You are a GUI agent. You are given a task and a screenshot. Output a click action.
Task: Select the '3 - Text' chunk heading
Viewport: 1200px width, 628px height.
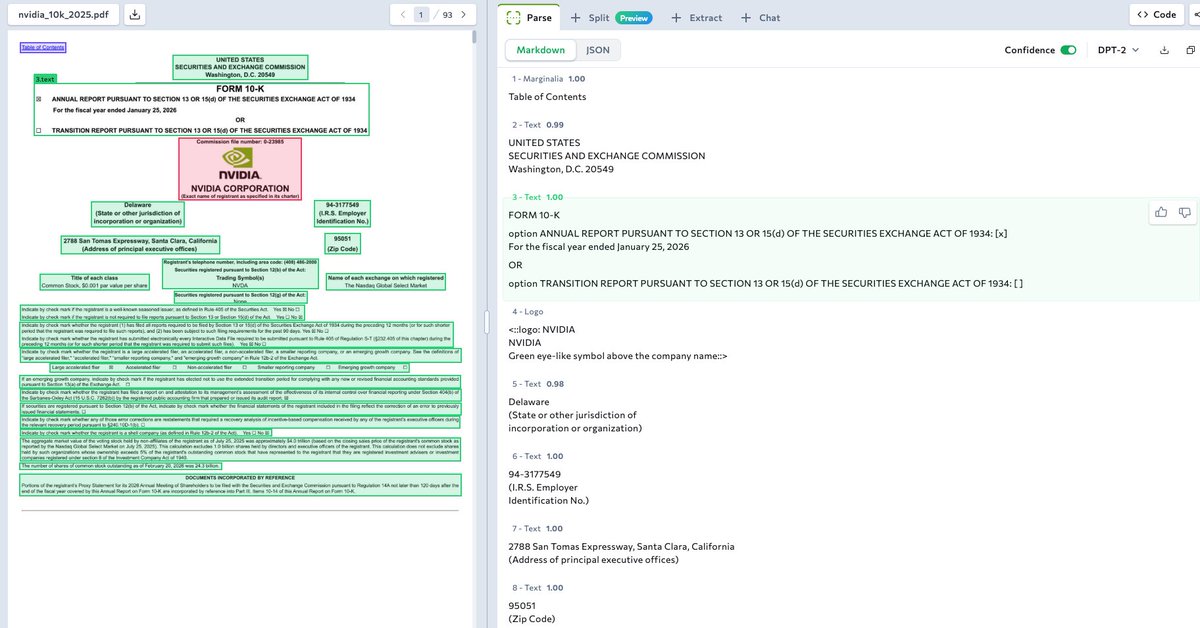537,198
